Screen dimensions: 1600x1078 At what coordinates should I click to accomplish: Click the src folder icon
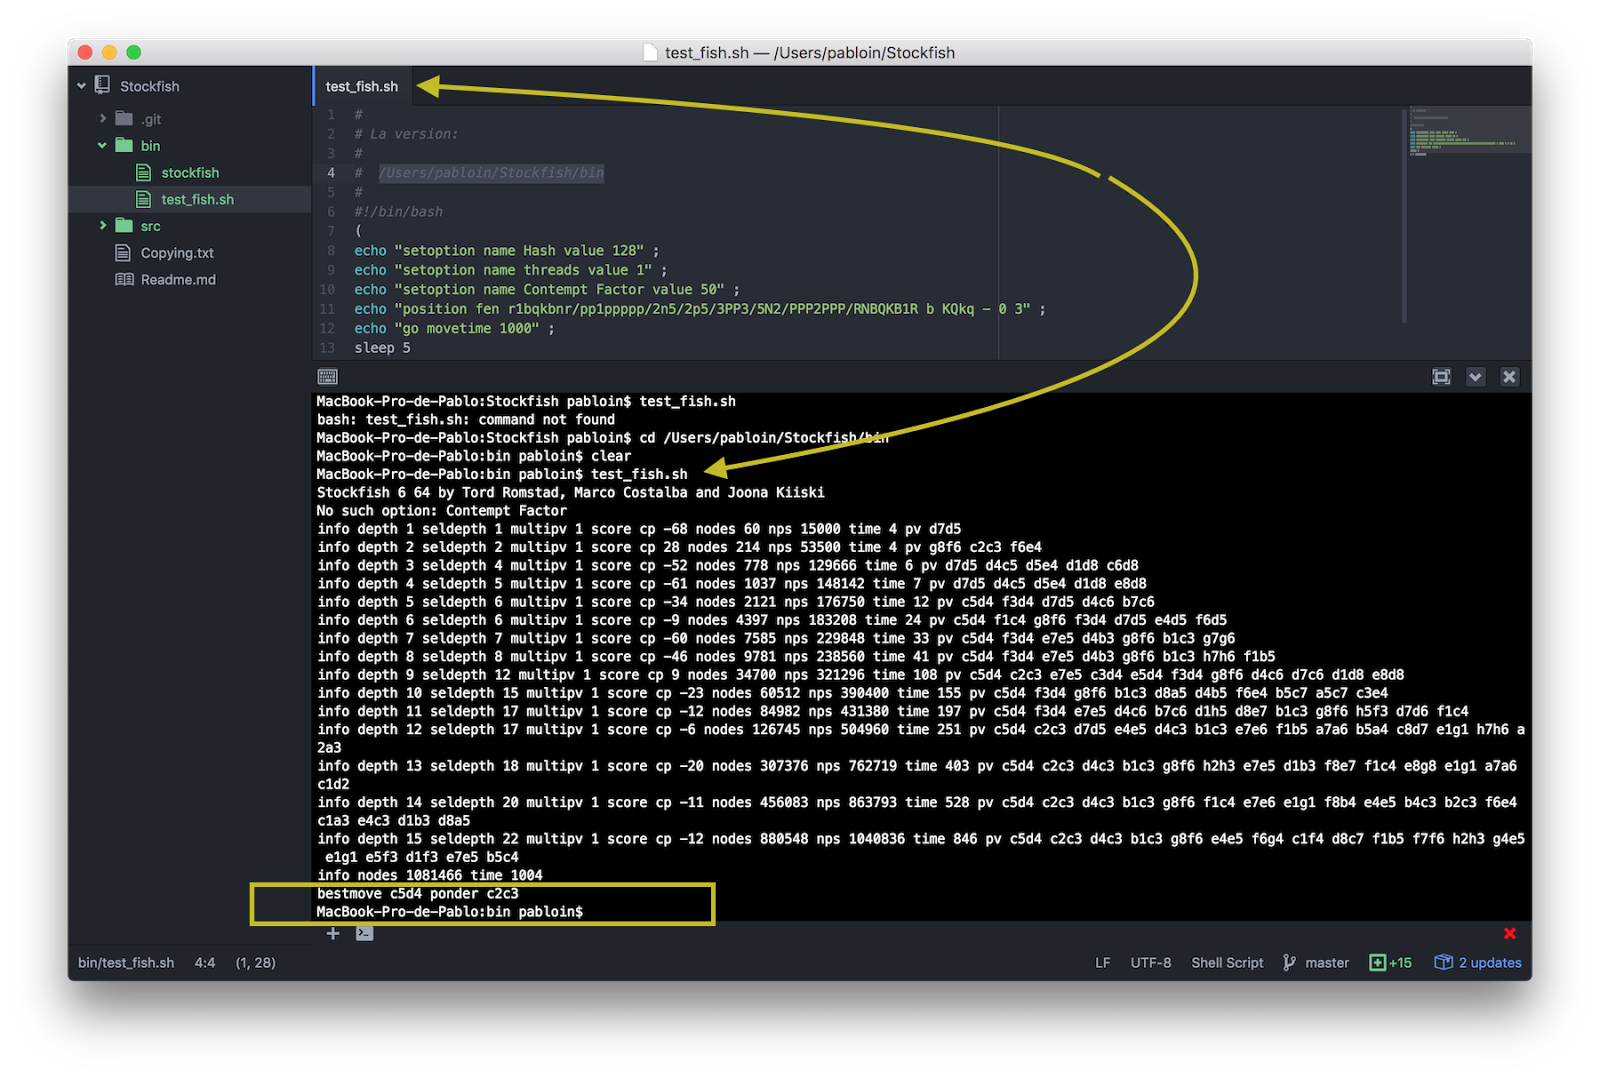point(124,225)
